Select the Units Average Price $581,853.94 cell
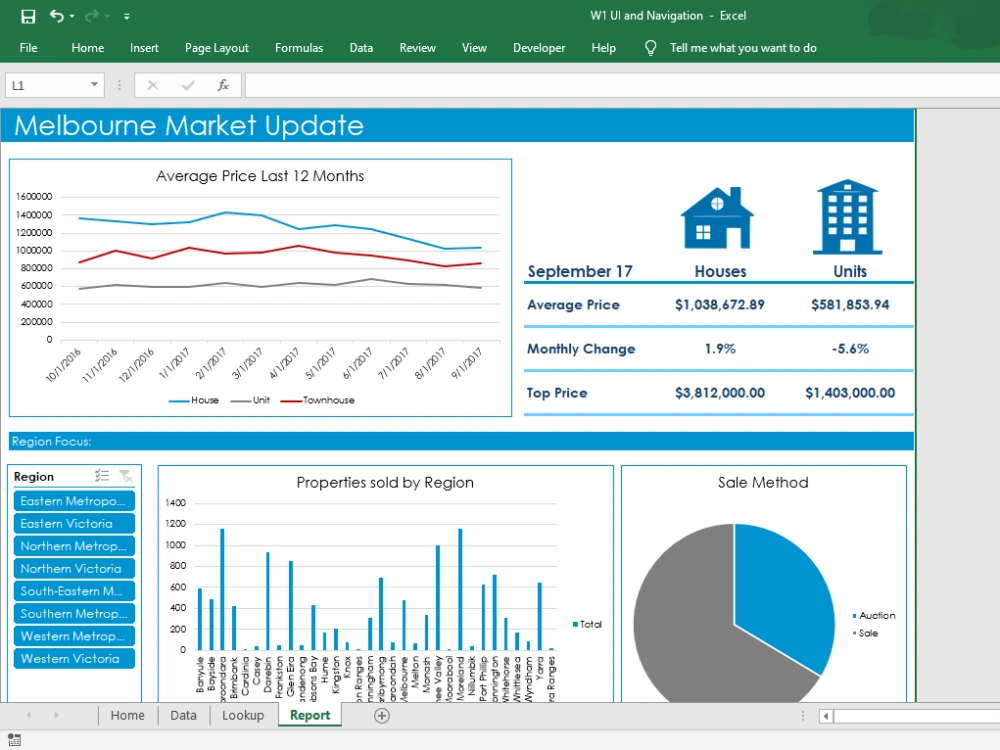The height and width of the screenshot is (750, 1000). click(x=850, y=305)
